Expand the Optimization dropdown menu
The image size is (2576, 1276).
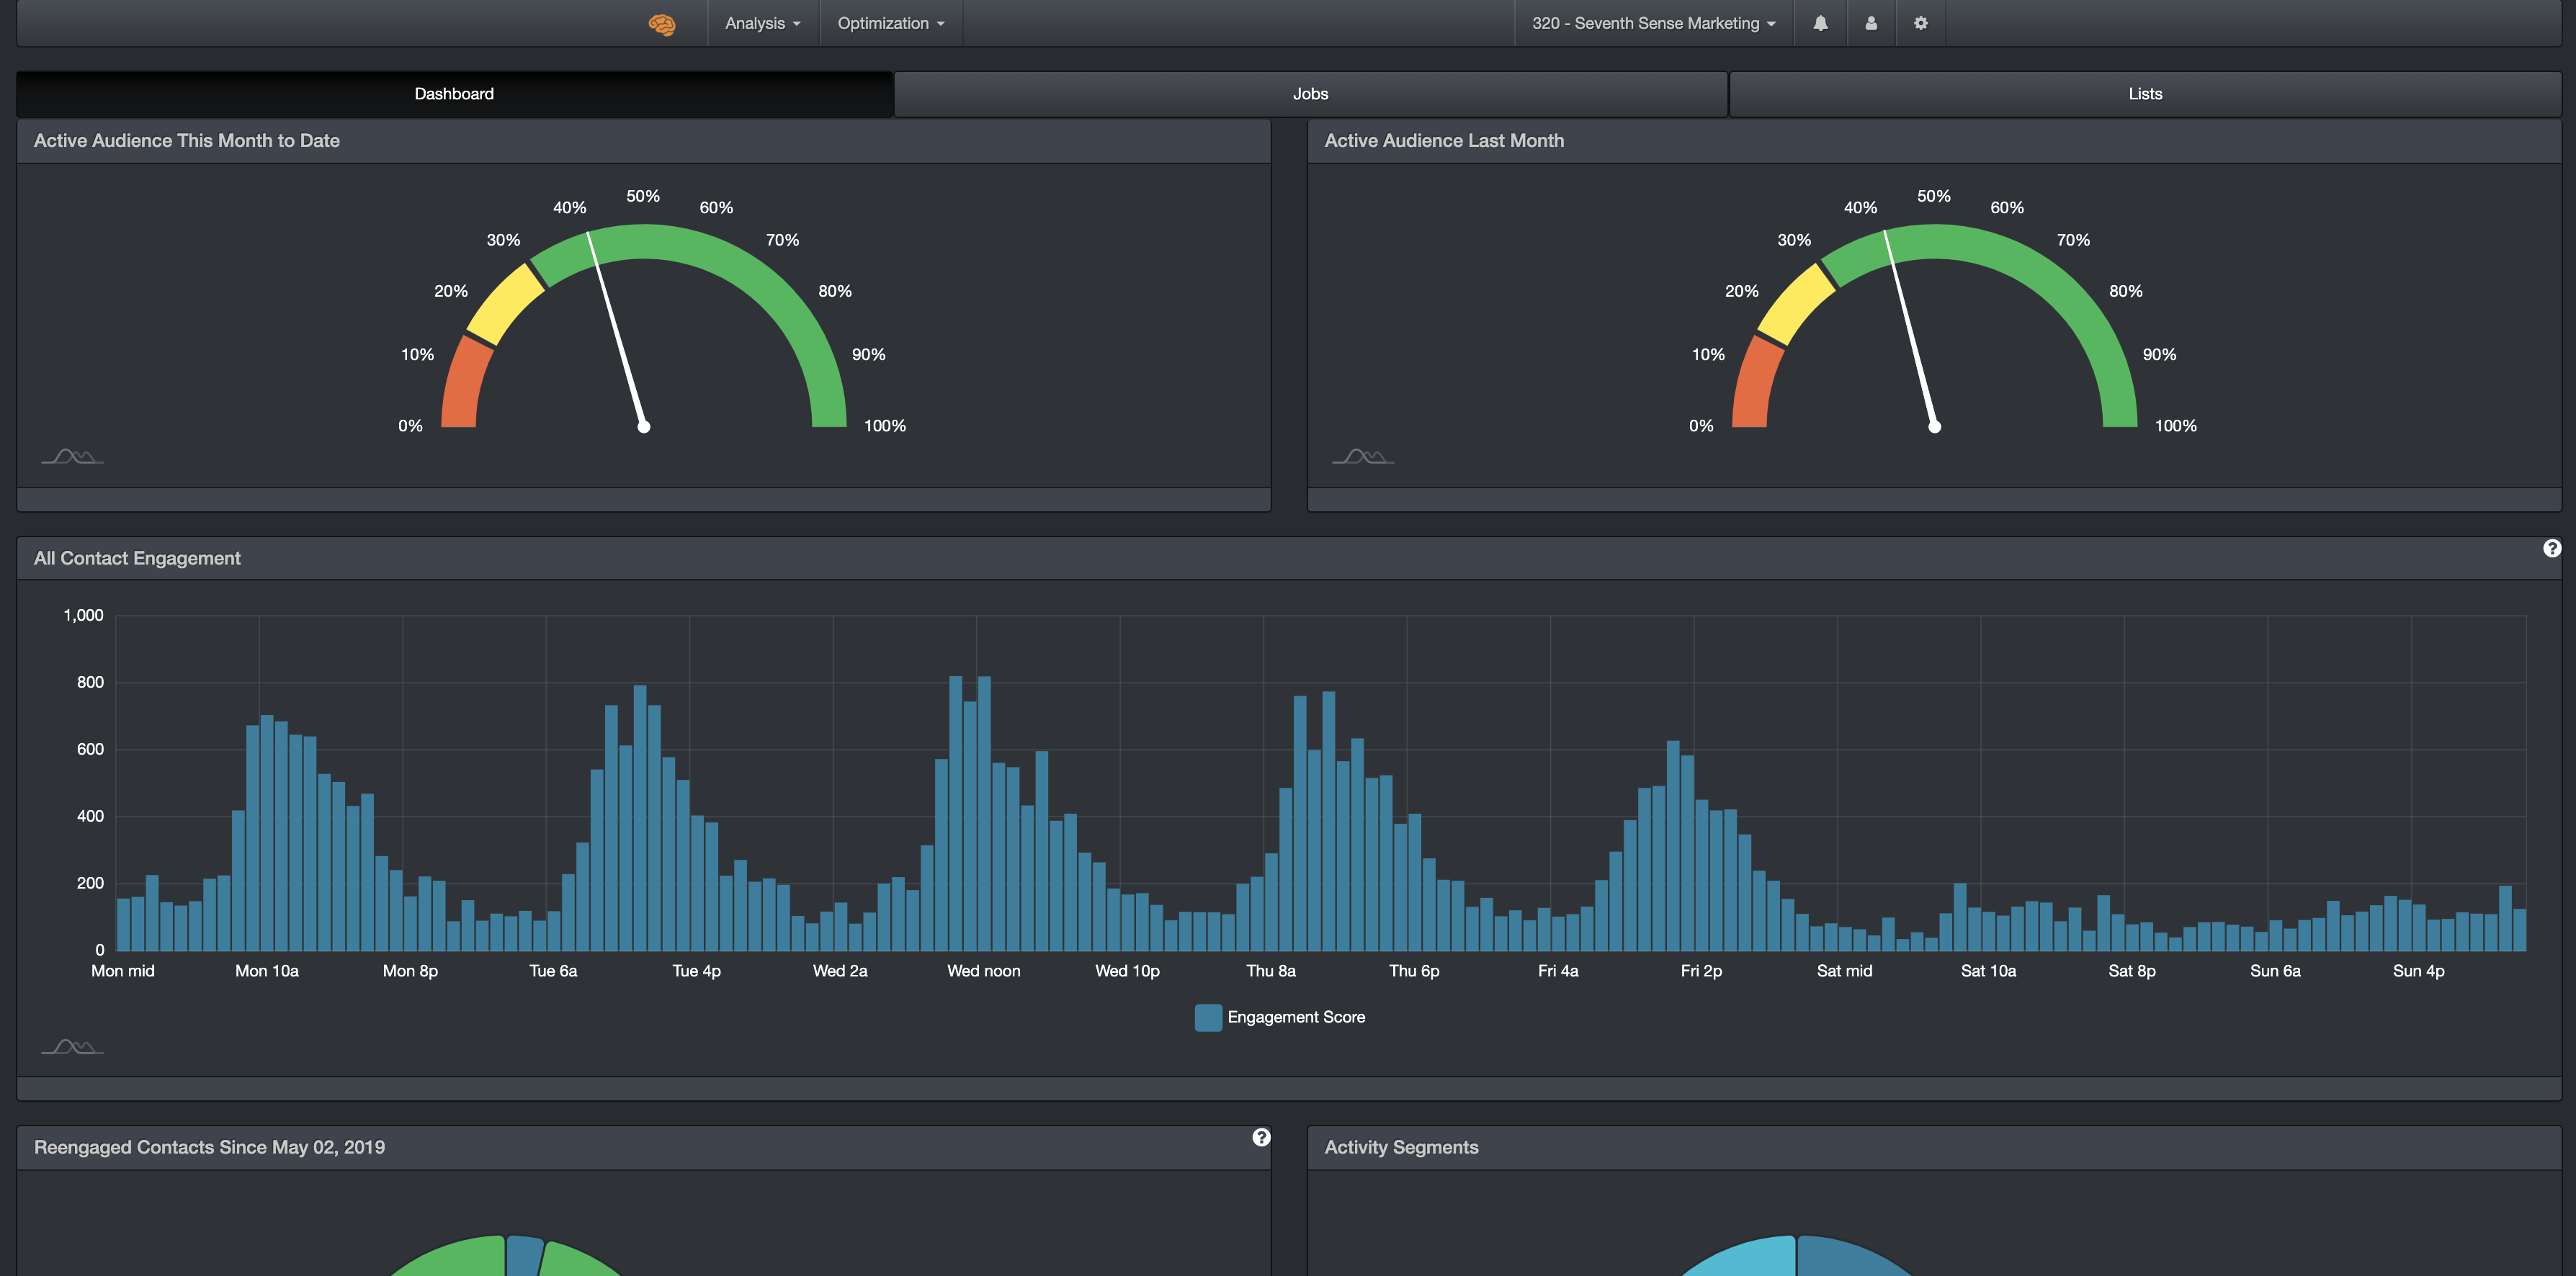click(891, 23)
